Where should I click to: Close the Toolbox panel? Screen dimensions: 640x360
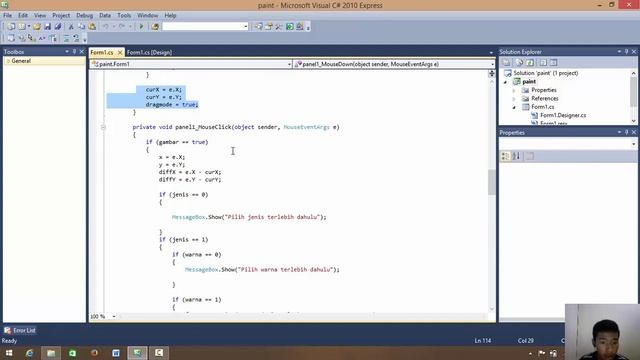(x=82, y=51)
